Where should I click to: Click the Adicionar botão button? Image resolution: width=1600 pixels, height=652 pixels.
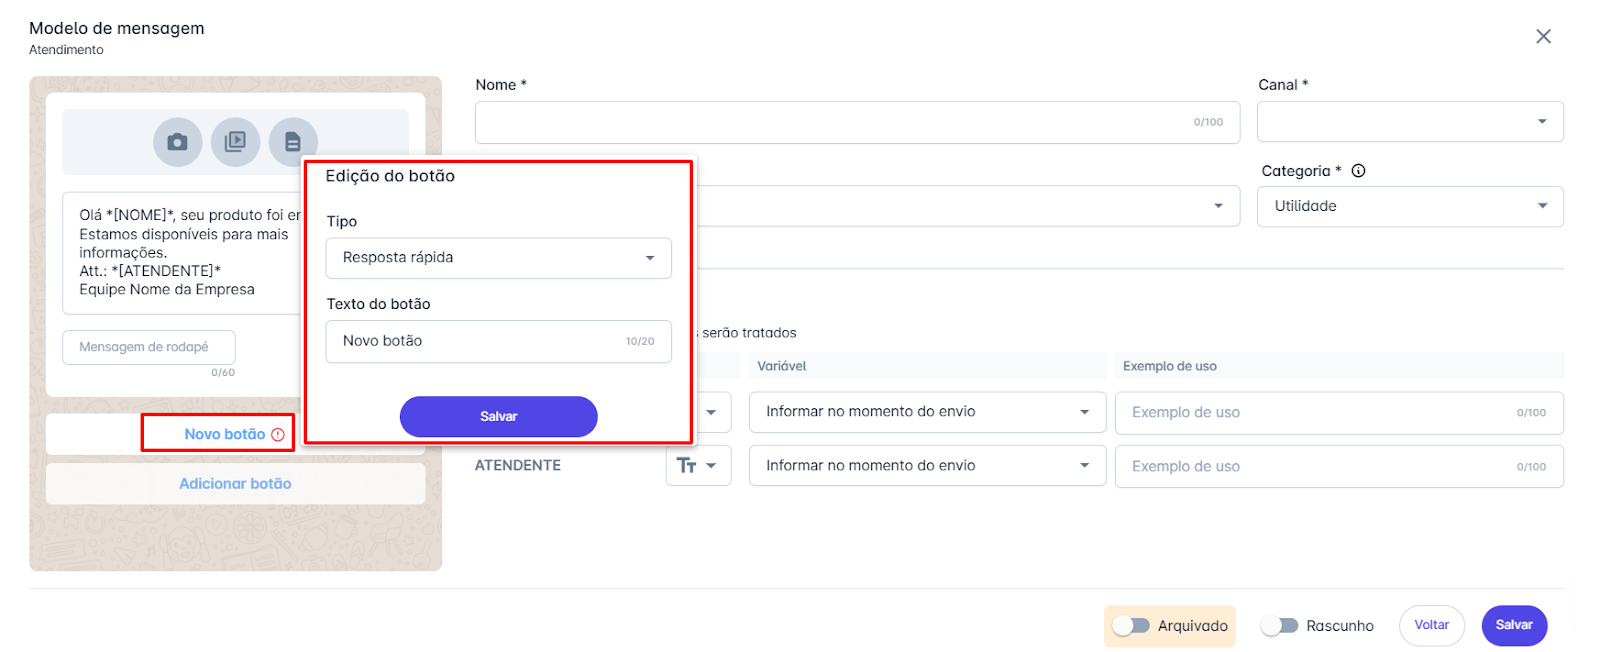tap(235, 483)
